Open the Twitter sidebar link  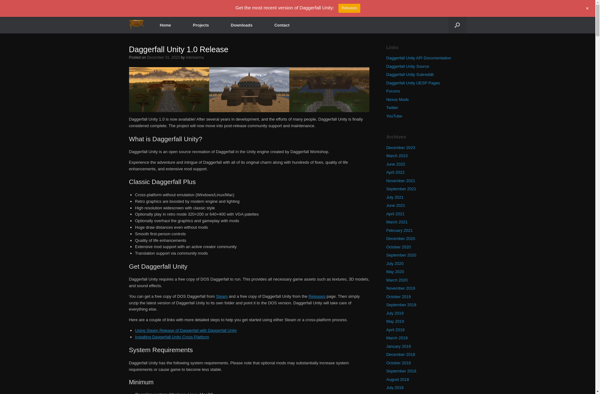pos(392,108)
